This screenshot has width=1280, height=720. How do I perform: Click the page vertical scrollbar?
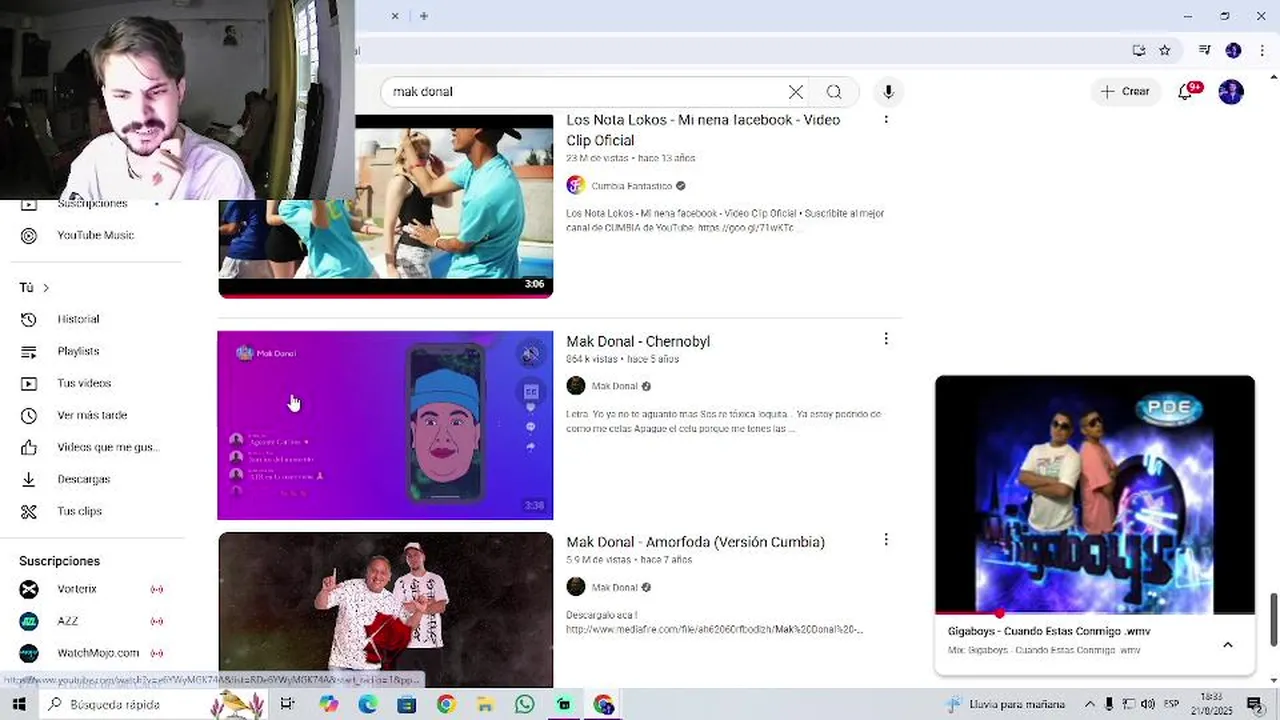click(1273, 620)
